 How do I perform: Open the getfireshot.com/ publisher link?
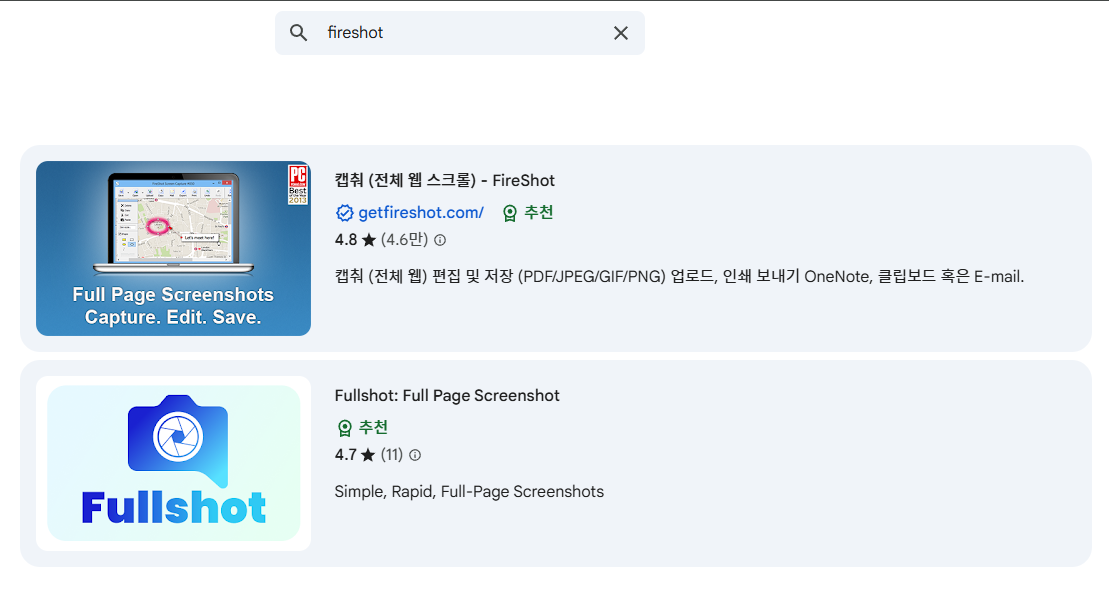(421, 212)
